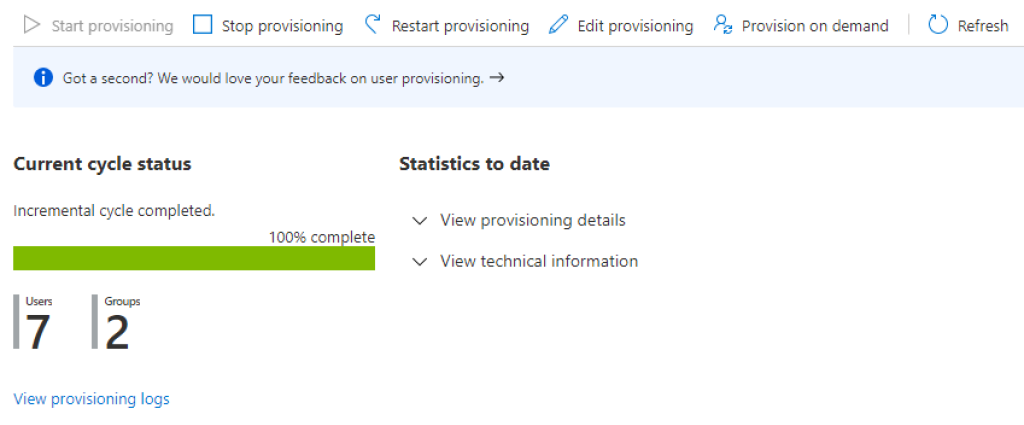Click the Edit provisioning pencil icon
This screenshot has height=425, width=1024.
[x=559, y=26]
